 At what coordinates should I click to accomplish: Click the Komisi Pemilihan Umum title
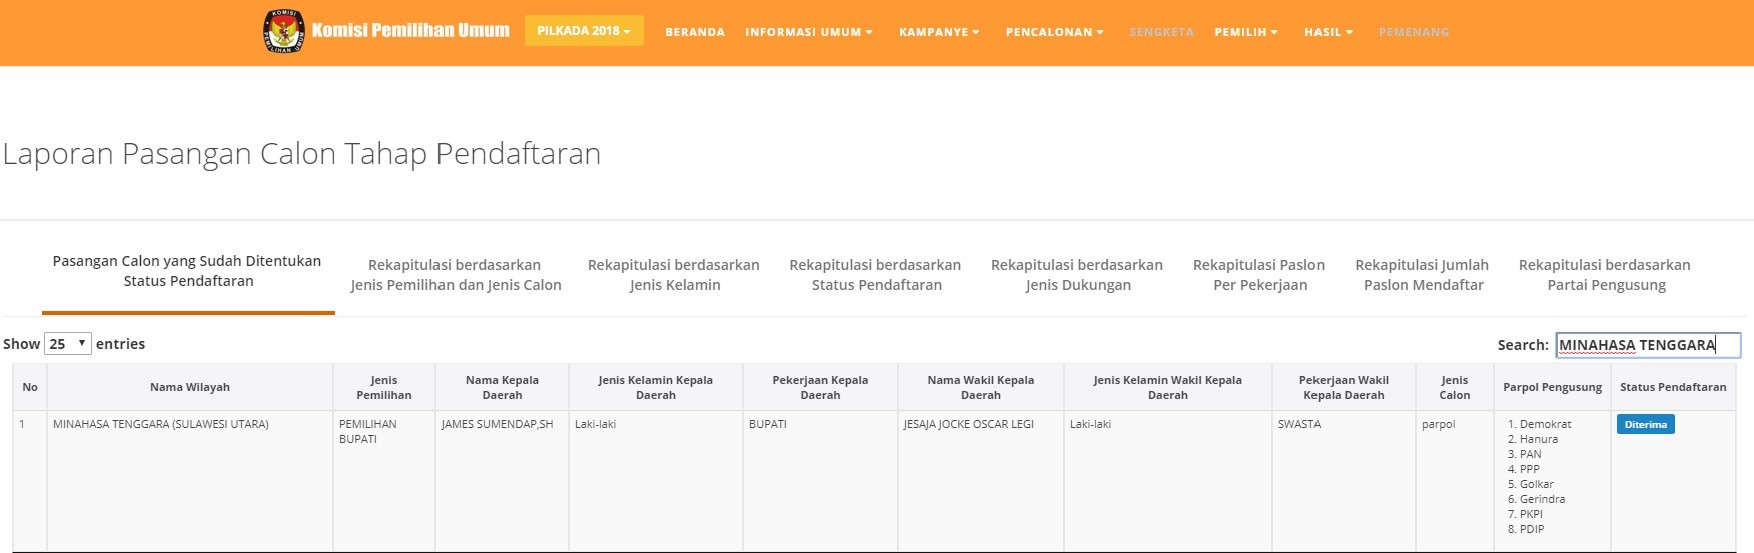pyautogui.click(x=410, y=31)
